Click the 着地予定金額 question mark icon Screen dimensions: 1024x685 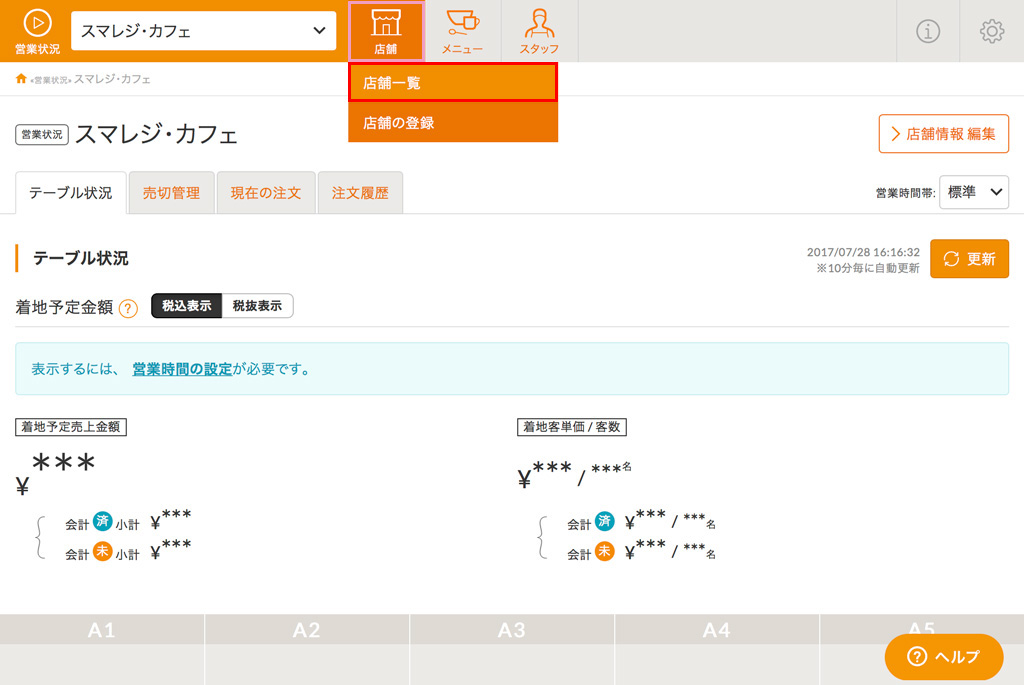click(129, 308)
